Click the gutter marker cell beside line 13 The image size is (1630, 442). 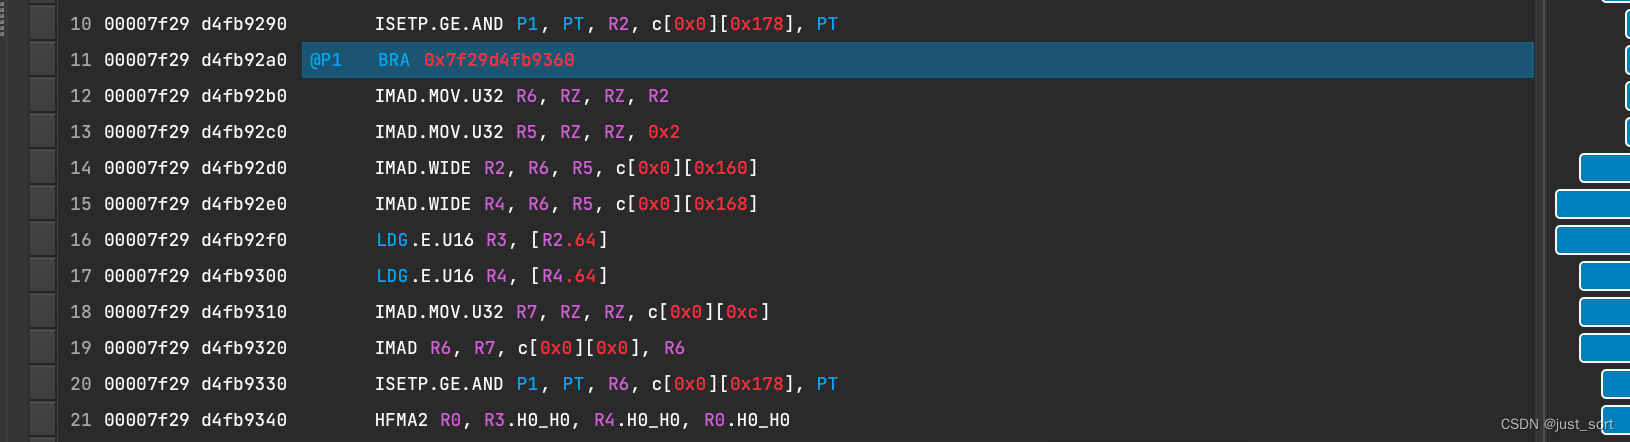(x=42, y=132)
